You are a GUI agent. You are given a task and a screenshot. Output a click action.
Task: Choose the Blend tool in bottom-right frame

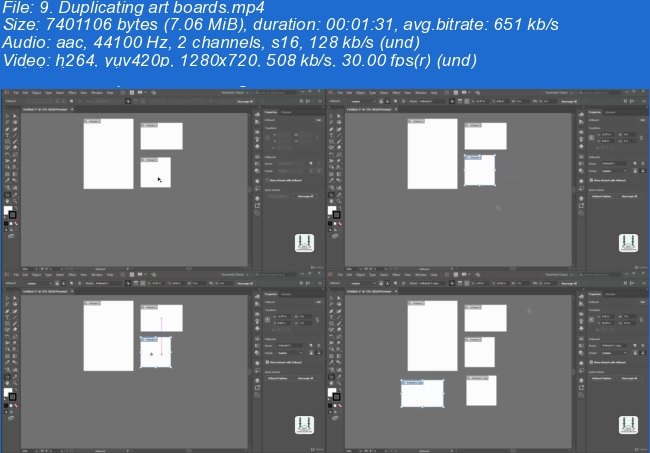pyautogui.click(x=339, y=362)
